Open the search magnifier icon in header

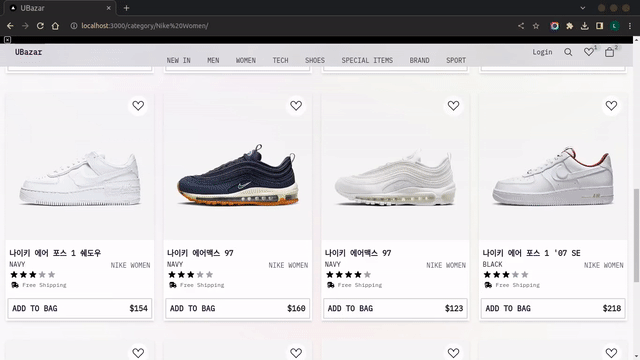point(568,52)
